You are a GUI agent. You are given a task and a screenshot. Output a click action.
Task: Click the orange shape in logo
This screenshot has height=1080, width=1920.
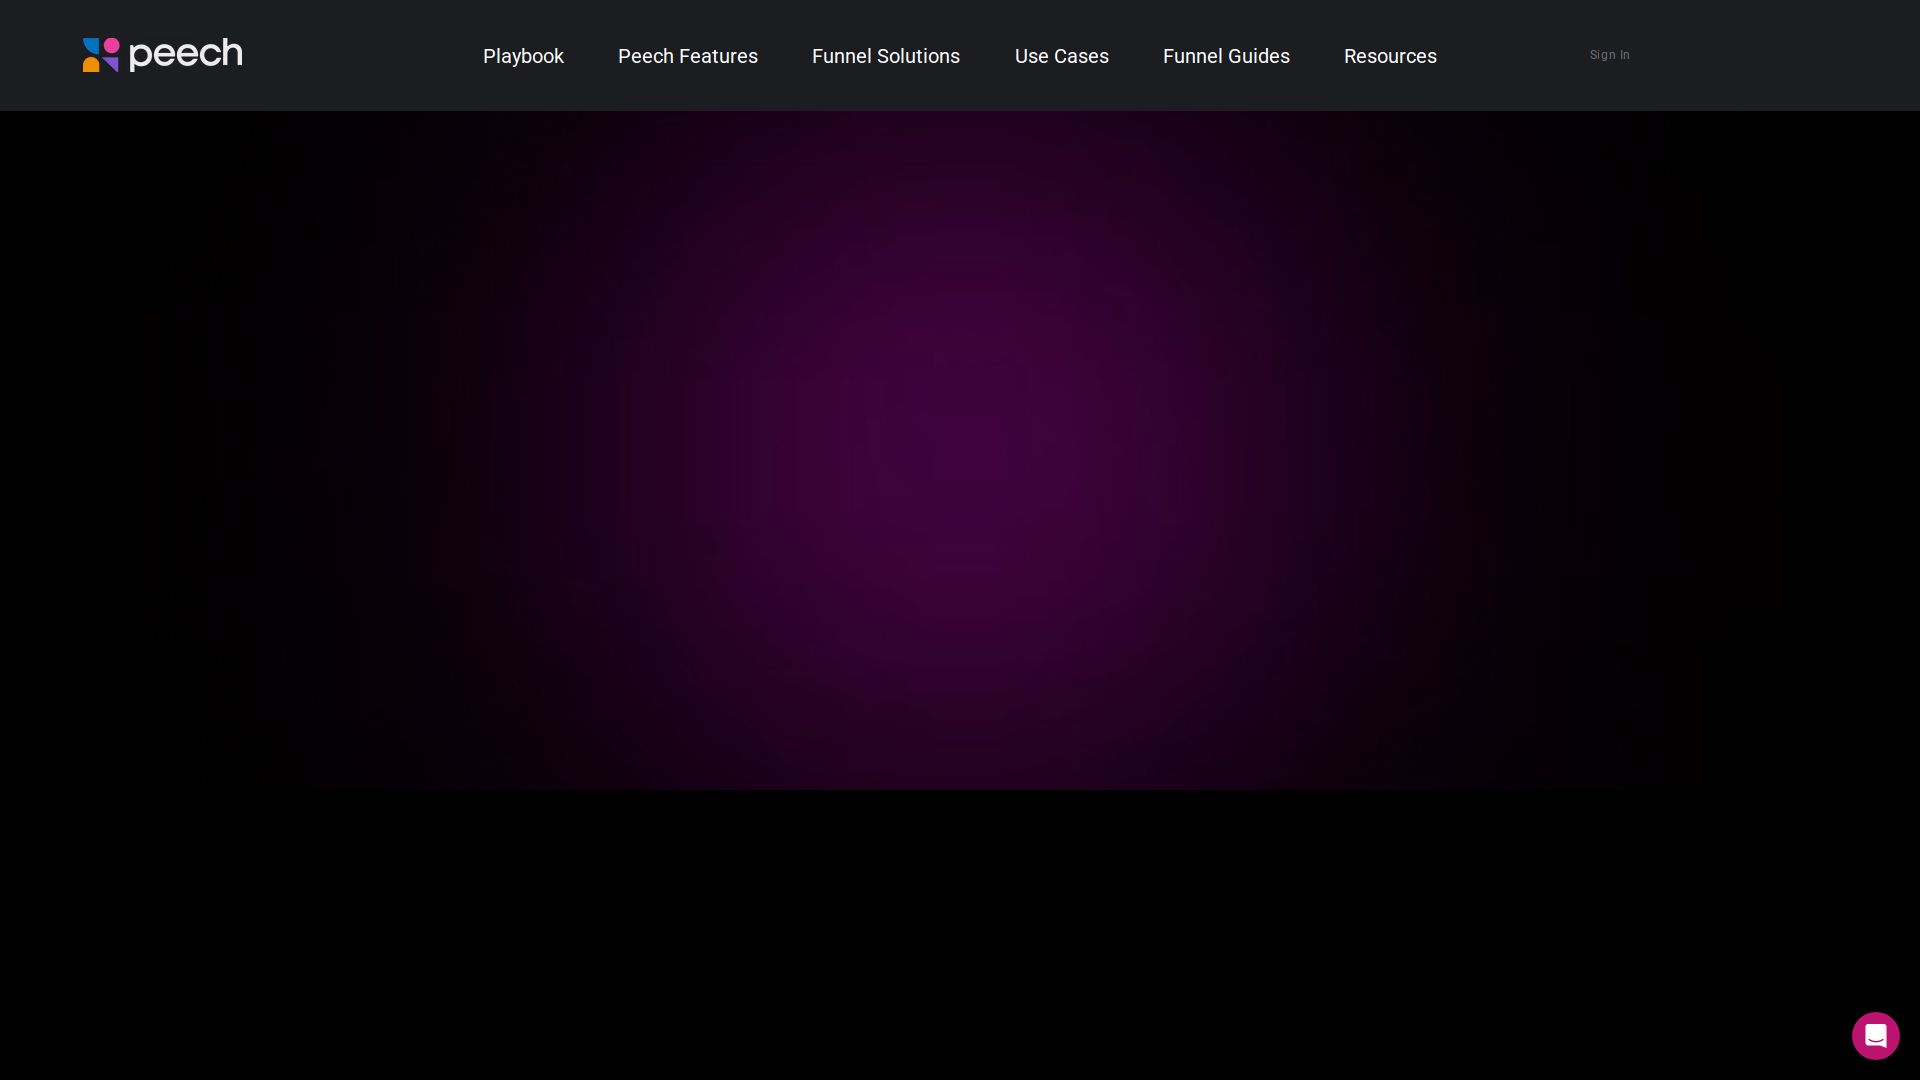[91, 64]
